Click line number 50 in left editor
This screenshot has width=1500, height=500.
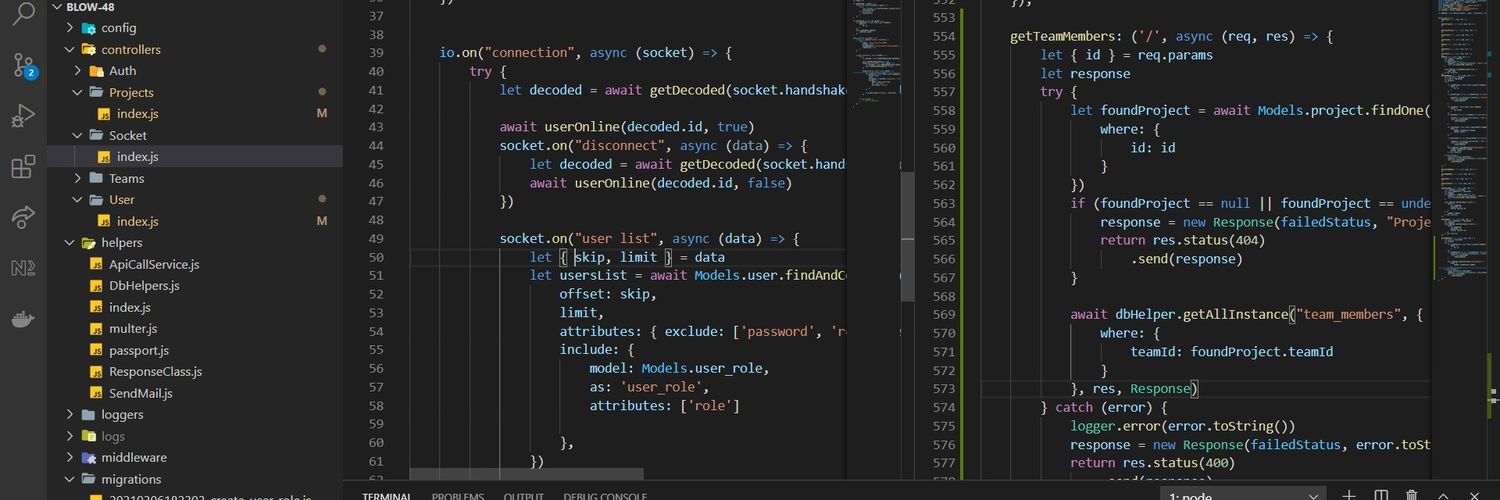click(376, 257)
